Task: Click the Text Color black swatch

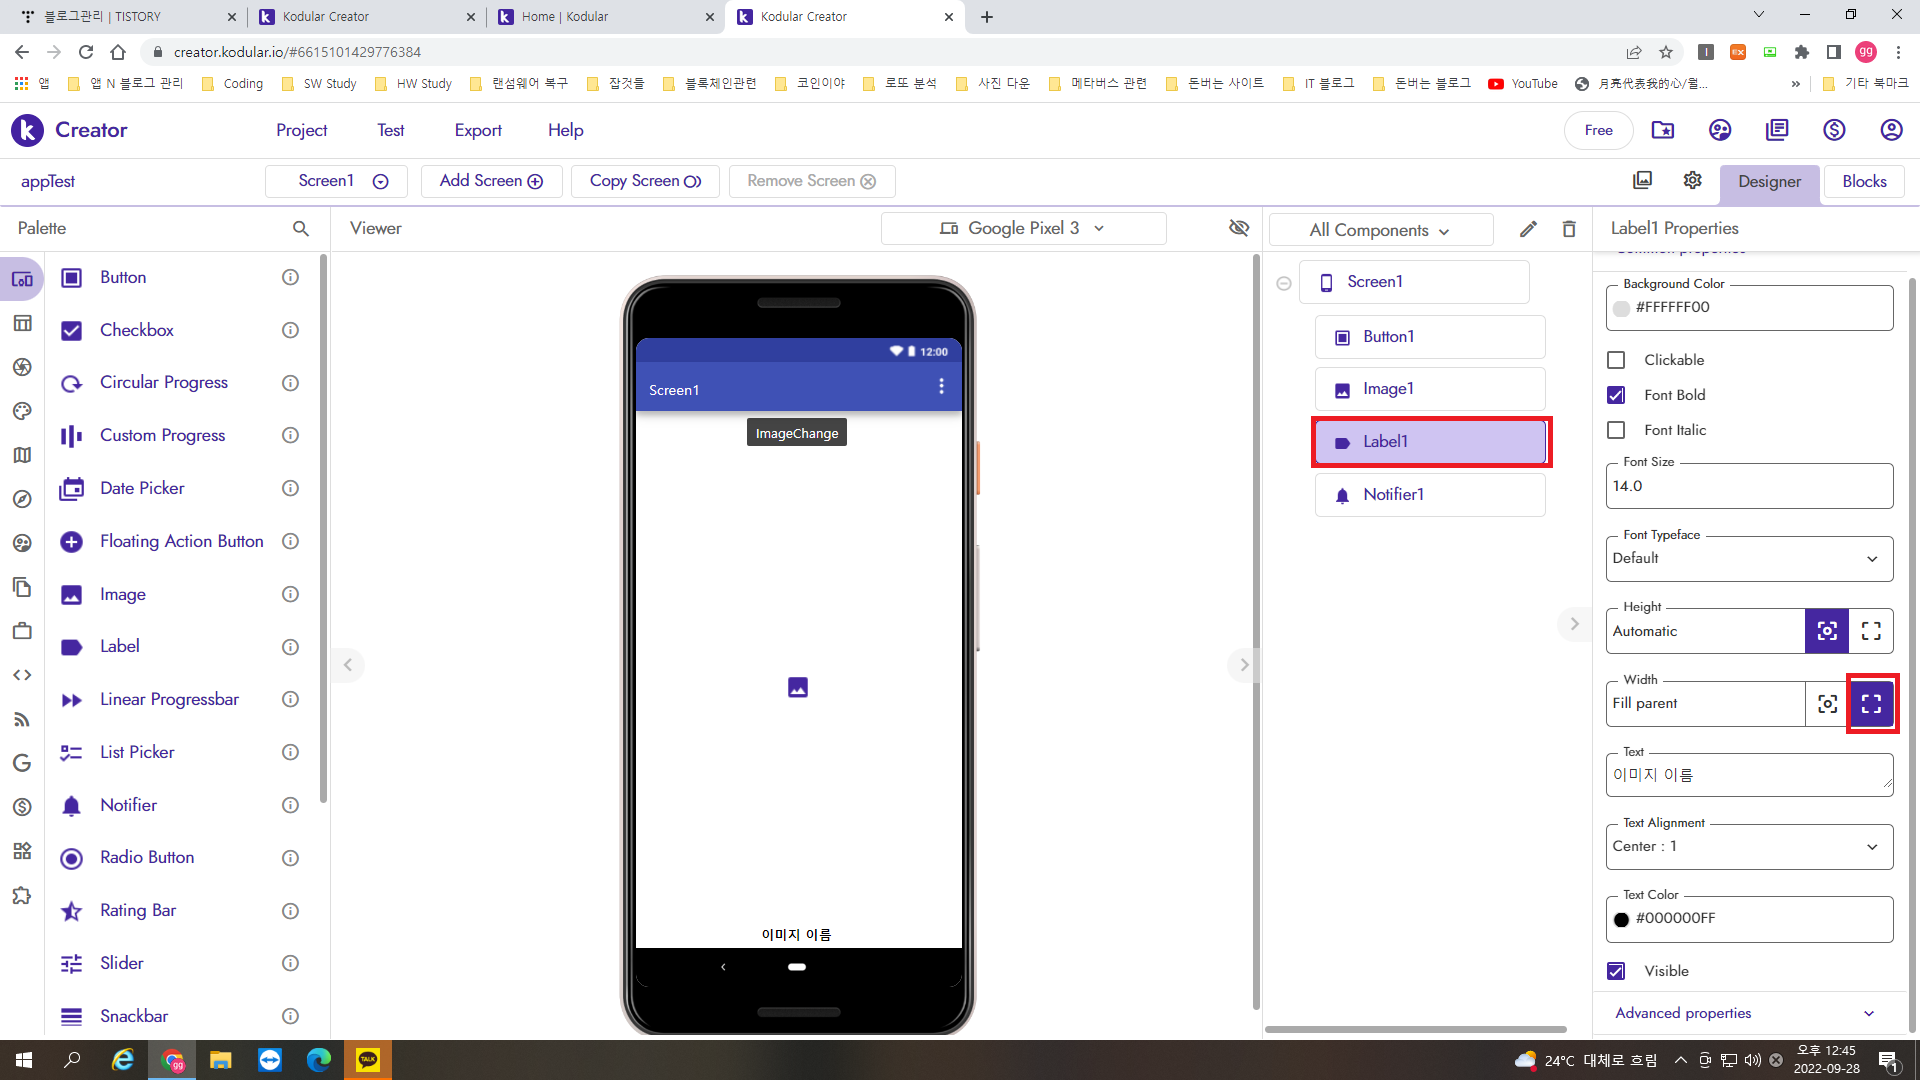Action: tap(1621, 919)
